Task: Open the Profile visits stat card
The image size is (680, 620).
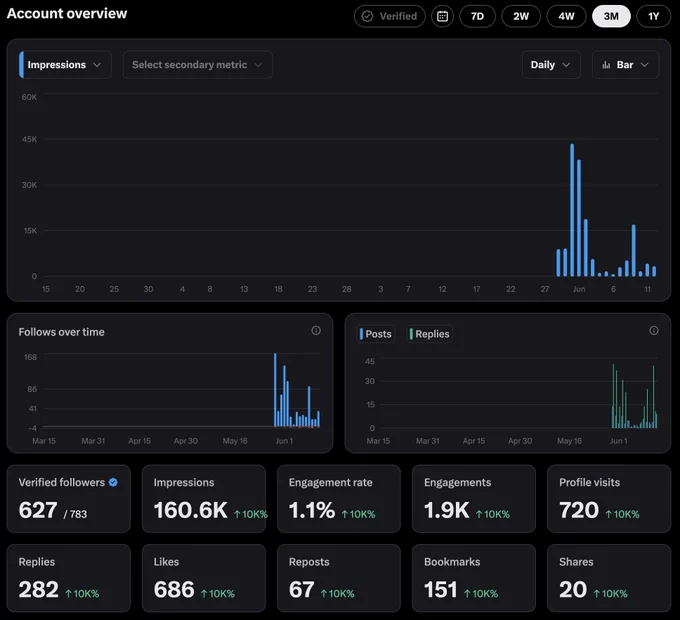Action: (609, 499)
